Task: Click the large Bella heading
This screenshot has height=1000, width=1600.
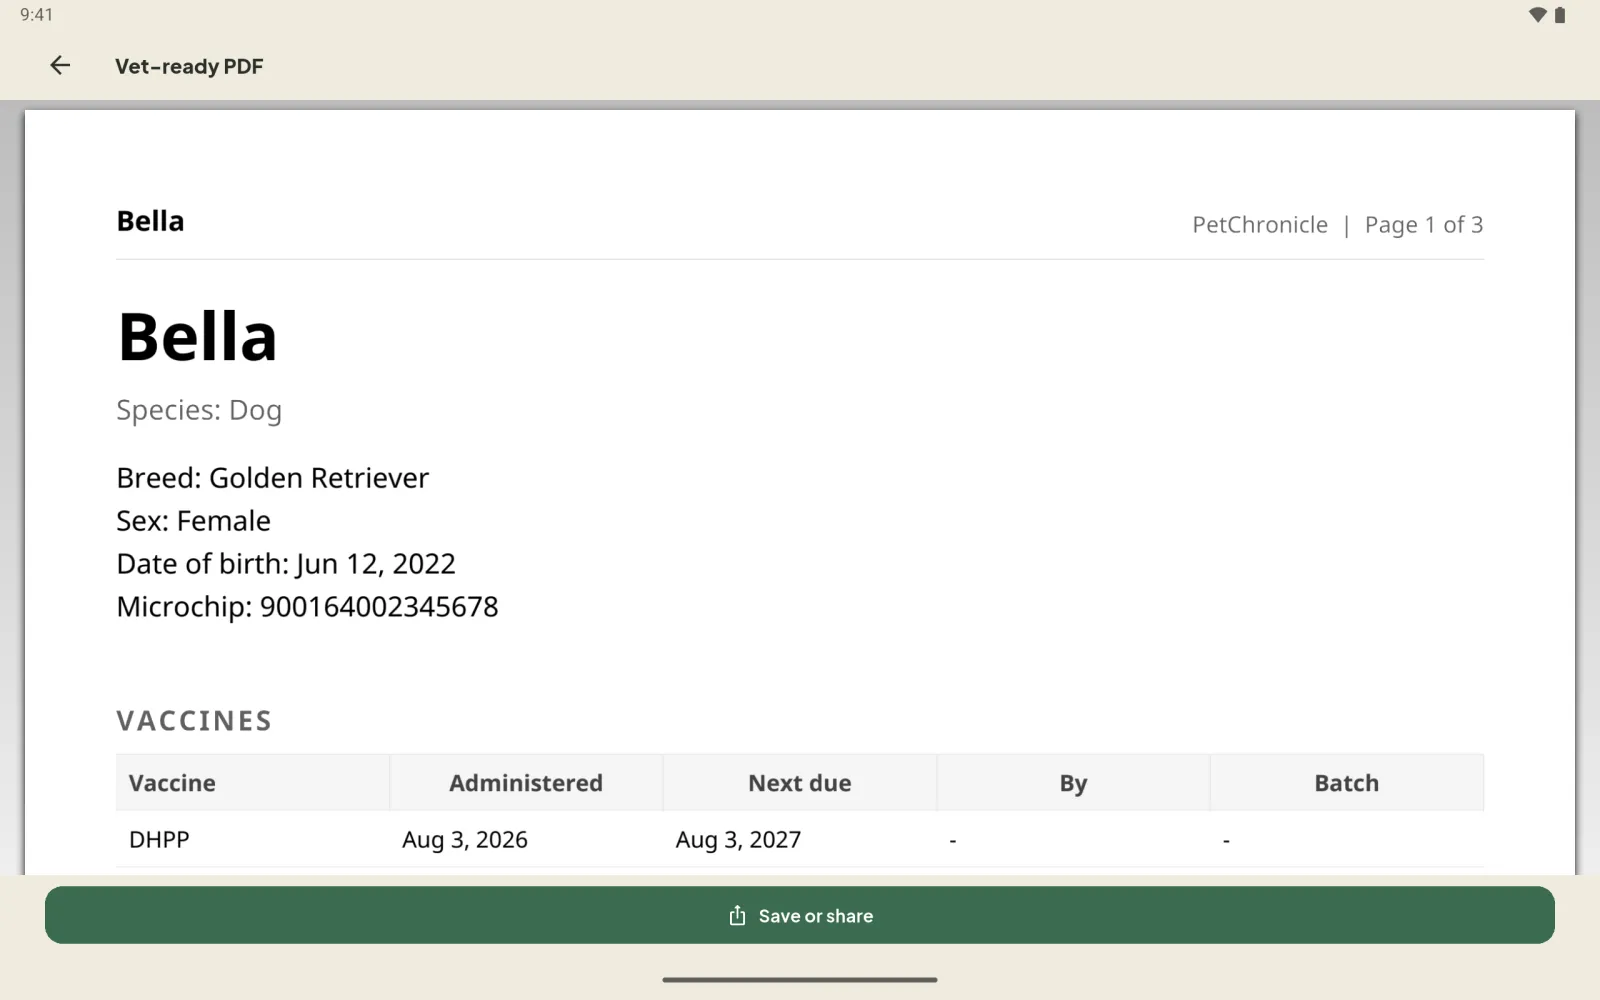Action: (197, 337)
